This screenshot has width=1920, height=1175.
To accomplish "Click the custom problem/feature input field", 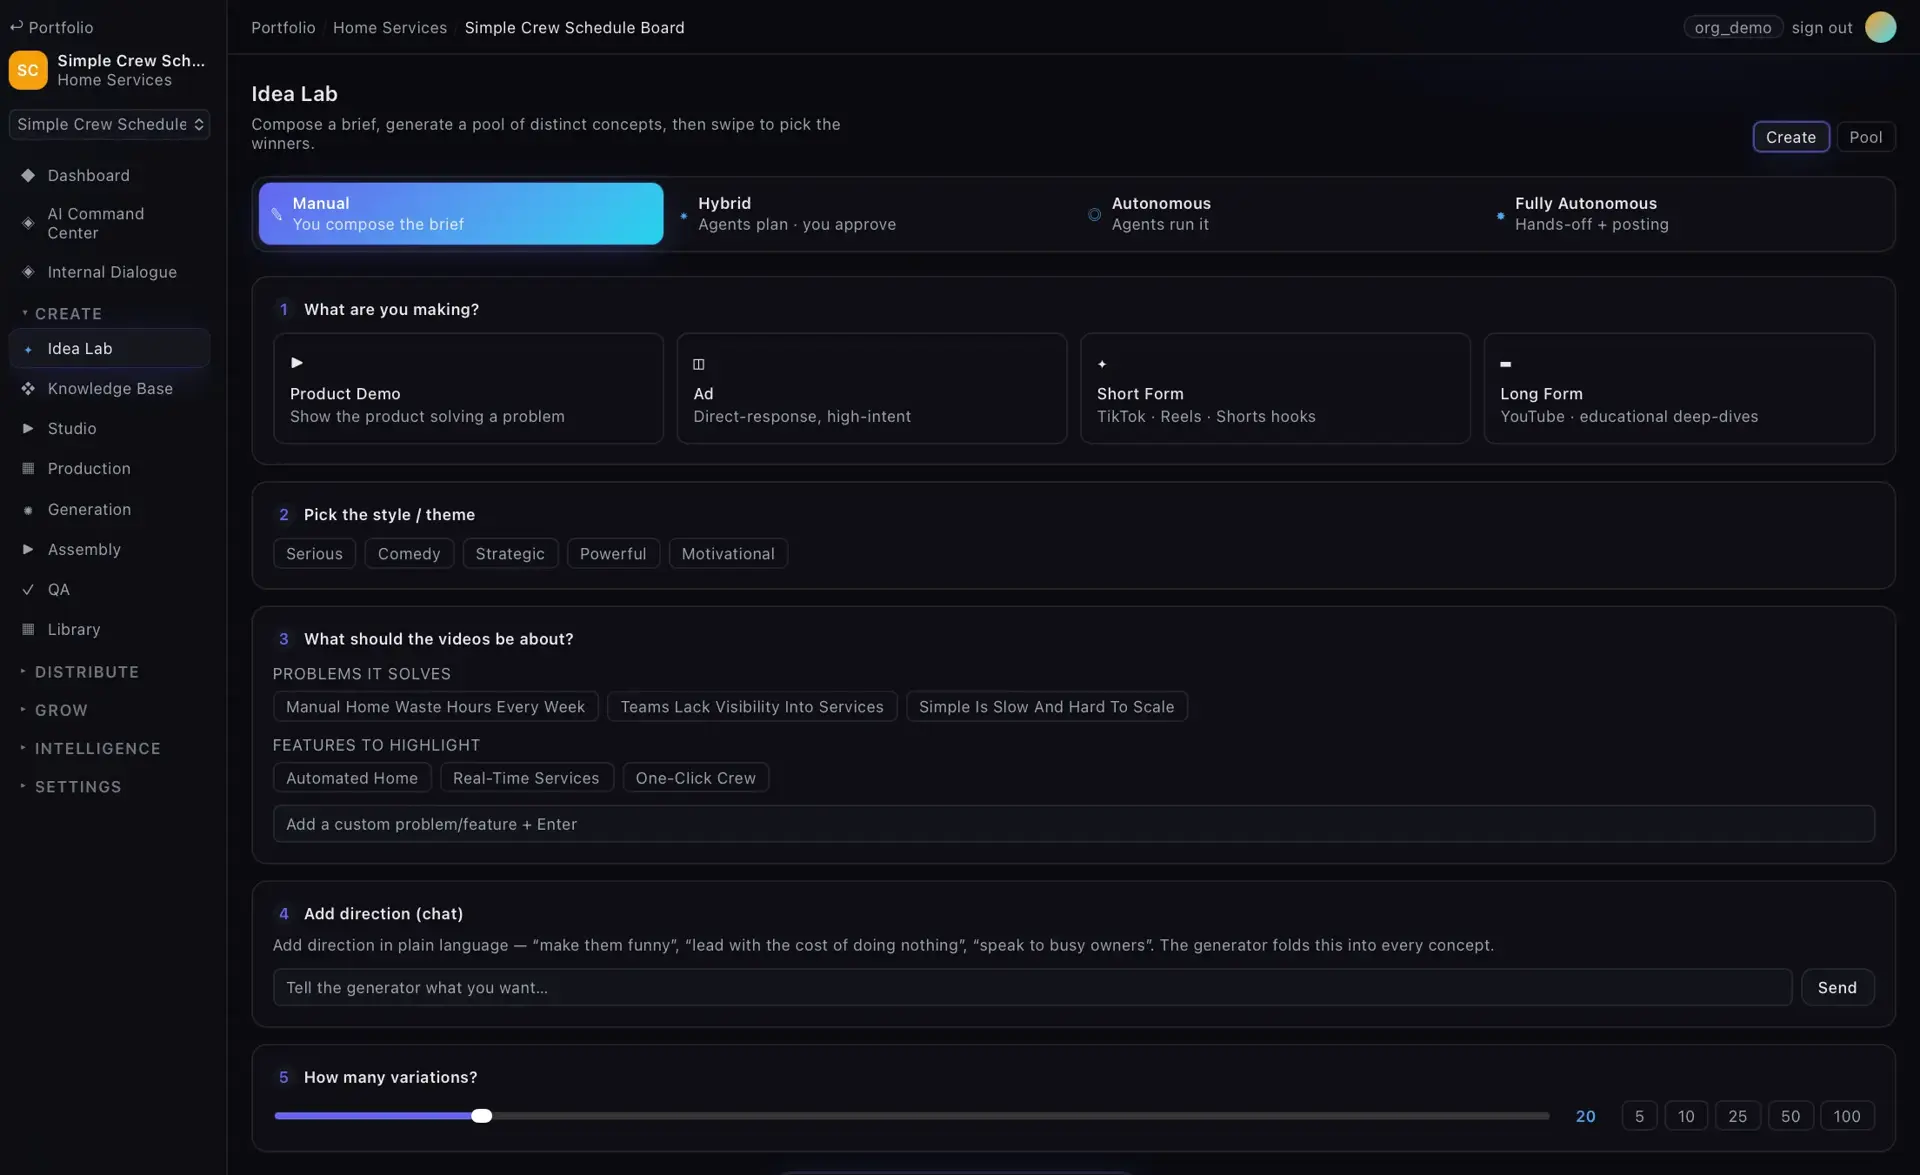I will 1073,824.
